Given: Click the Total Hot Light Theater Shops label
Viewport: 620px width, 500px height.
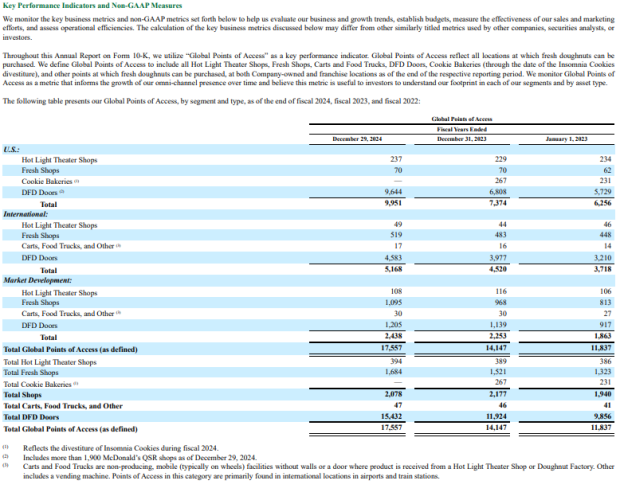Looking at the screenshot, I should (50, 362).
